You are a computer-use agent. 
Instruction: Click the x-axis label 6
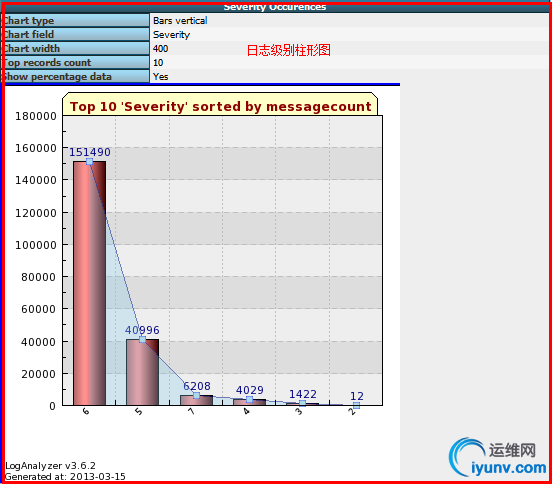tap(86, 411)
